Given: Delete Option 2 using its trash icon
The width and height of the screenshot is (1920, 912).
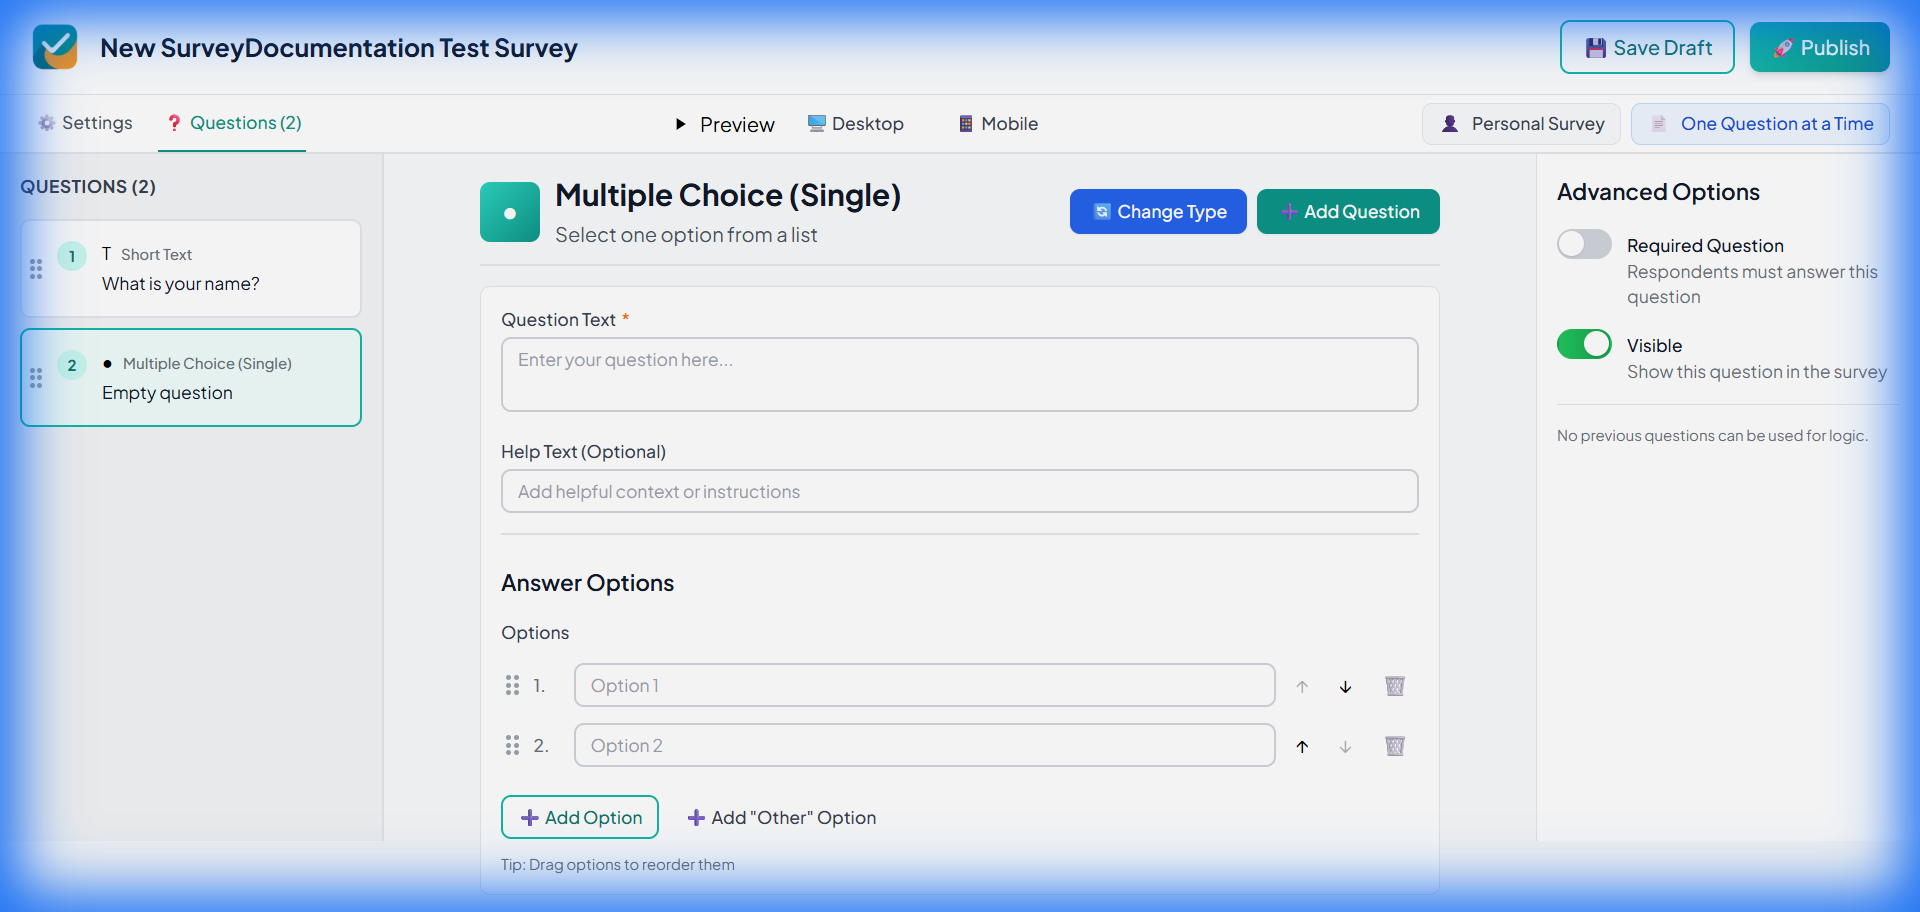Looking at the screenshot, I should tap(1395, 746).
